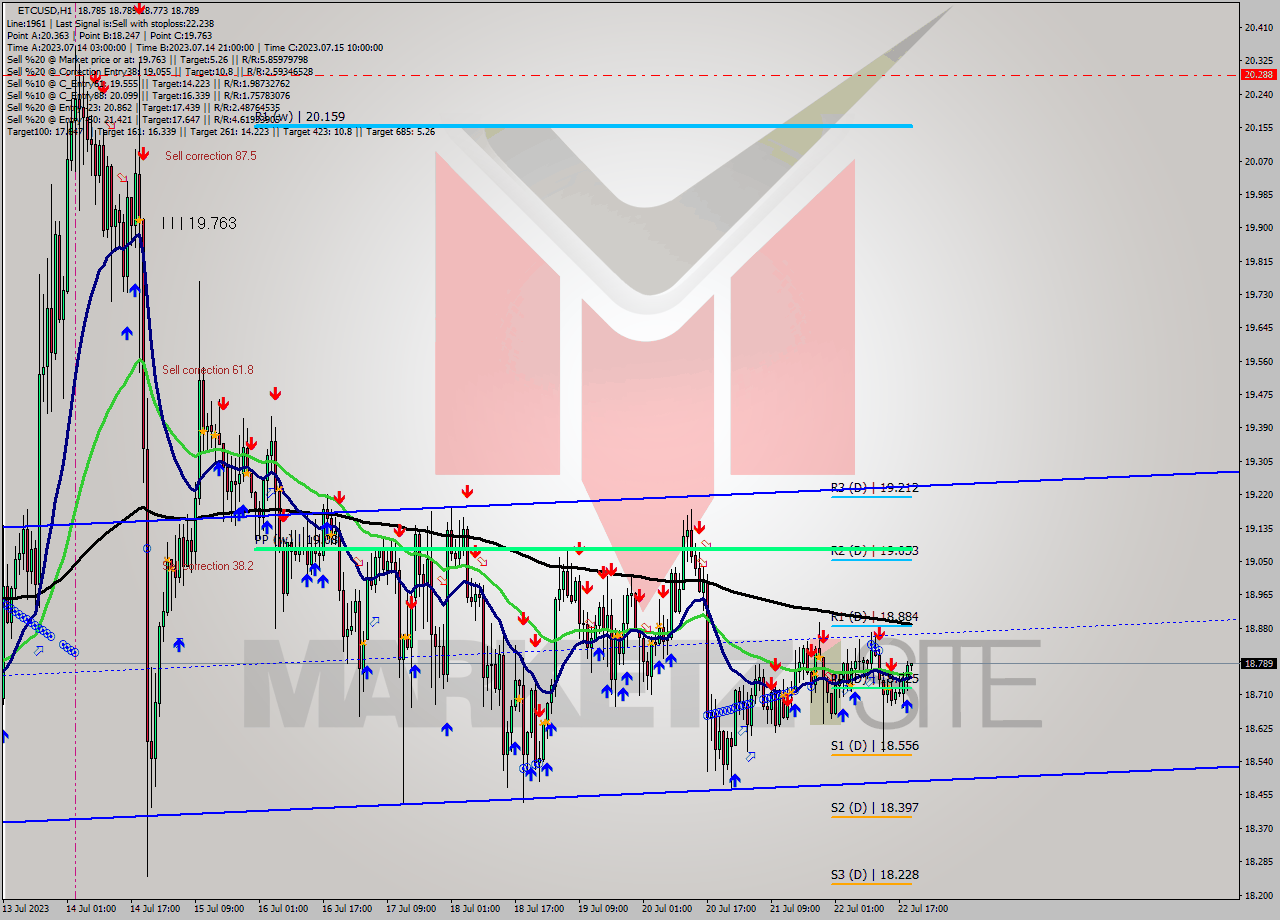Click the 20.070 price axis label
This screenshot has width=1280, height=920.
pyautogui.click(x=1258, y=161)
